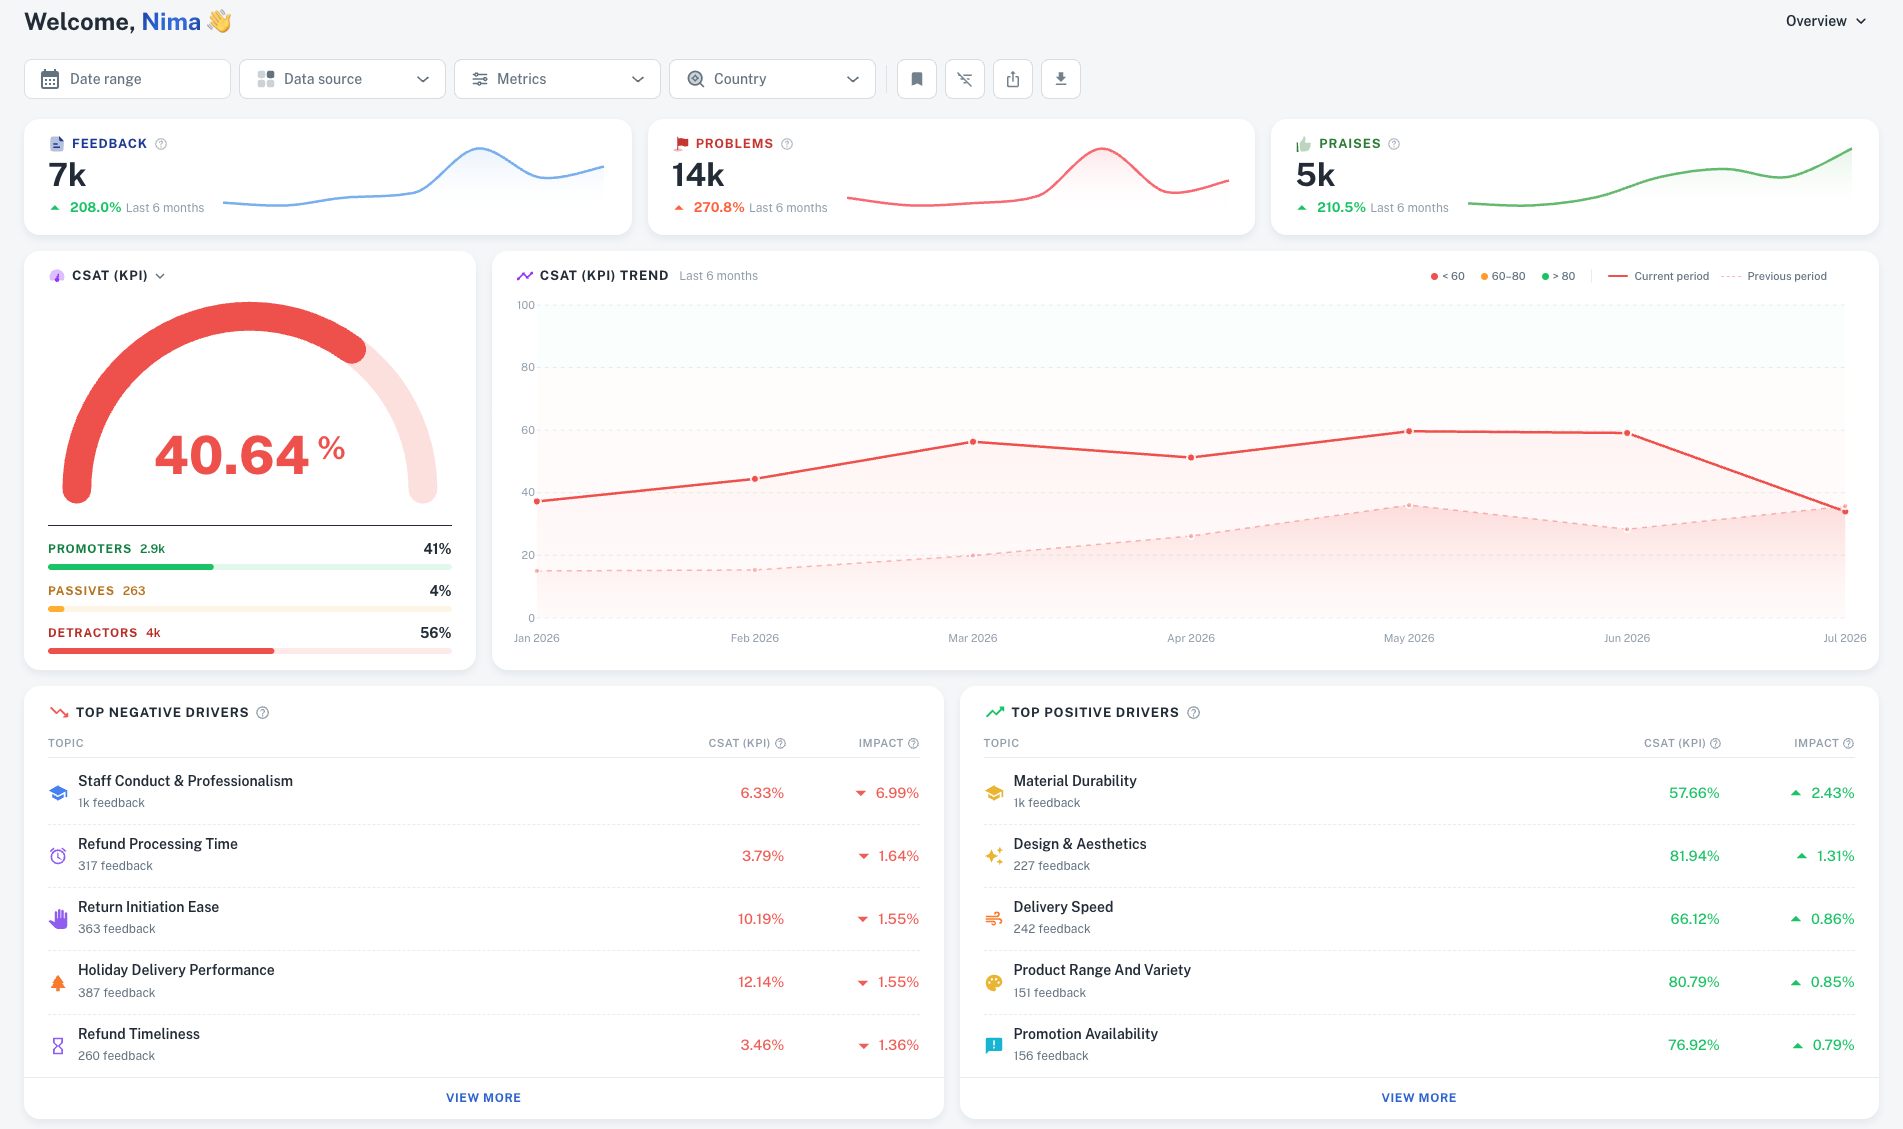Image resolution: width=1903 pixels, height=1129 pixels.
Task: Click View More under positive drivers
Action: [1419, 1098]
